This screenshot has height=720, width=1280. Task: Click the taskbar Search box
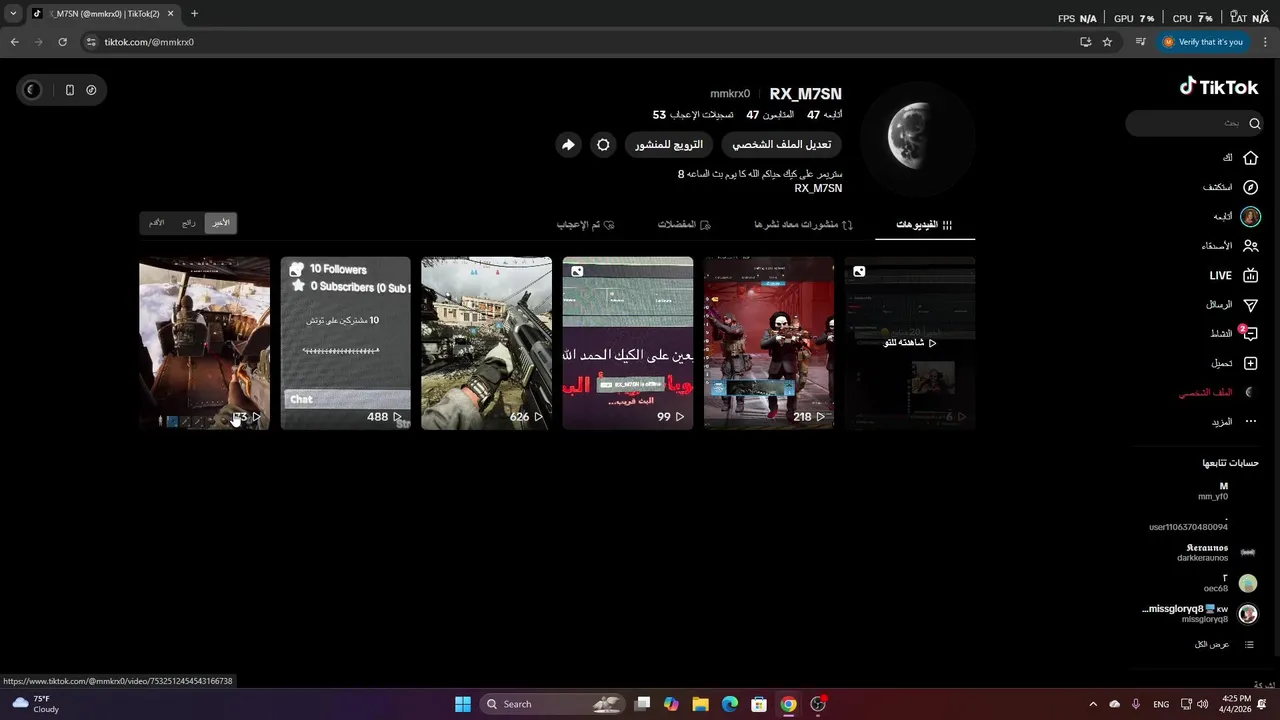pos(553,704)
